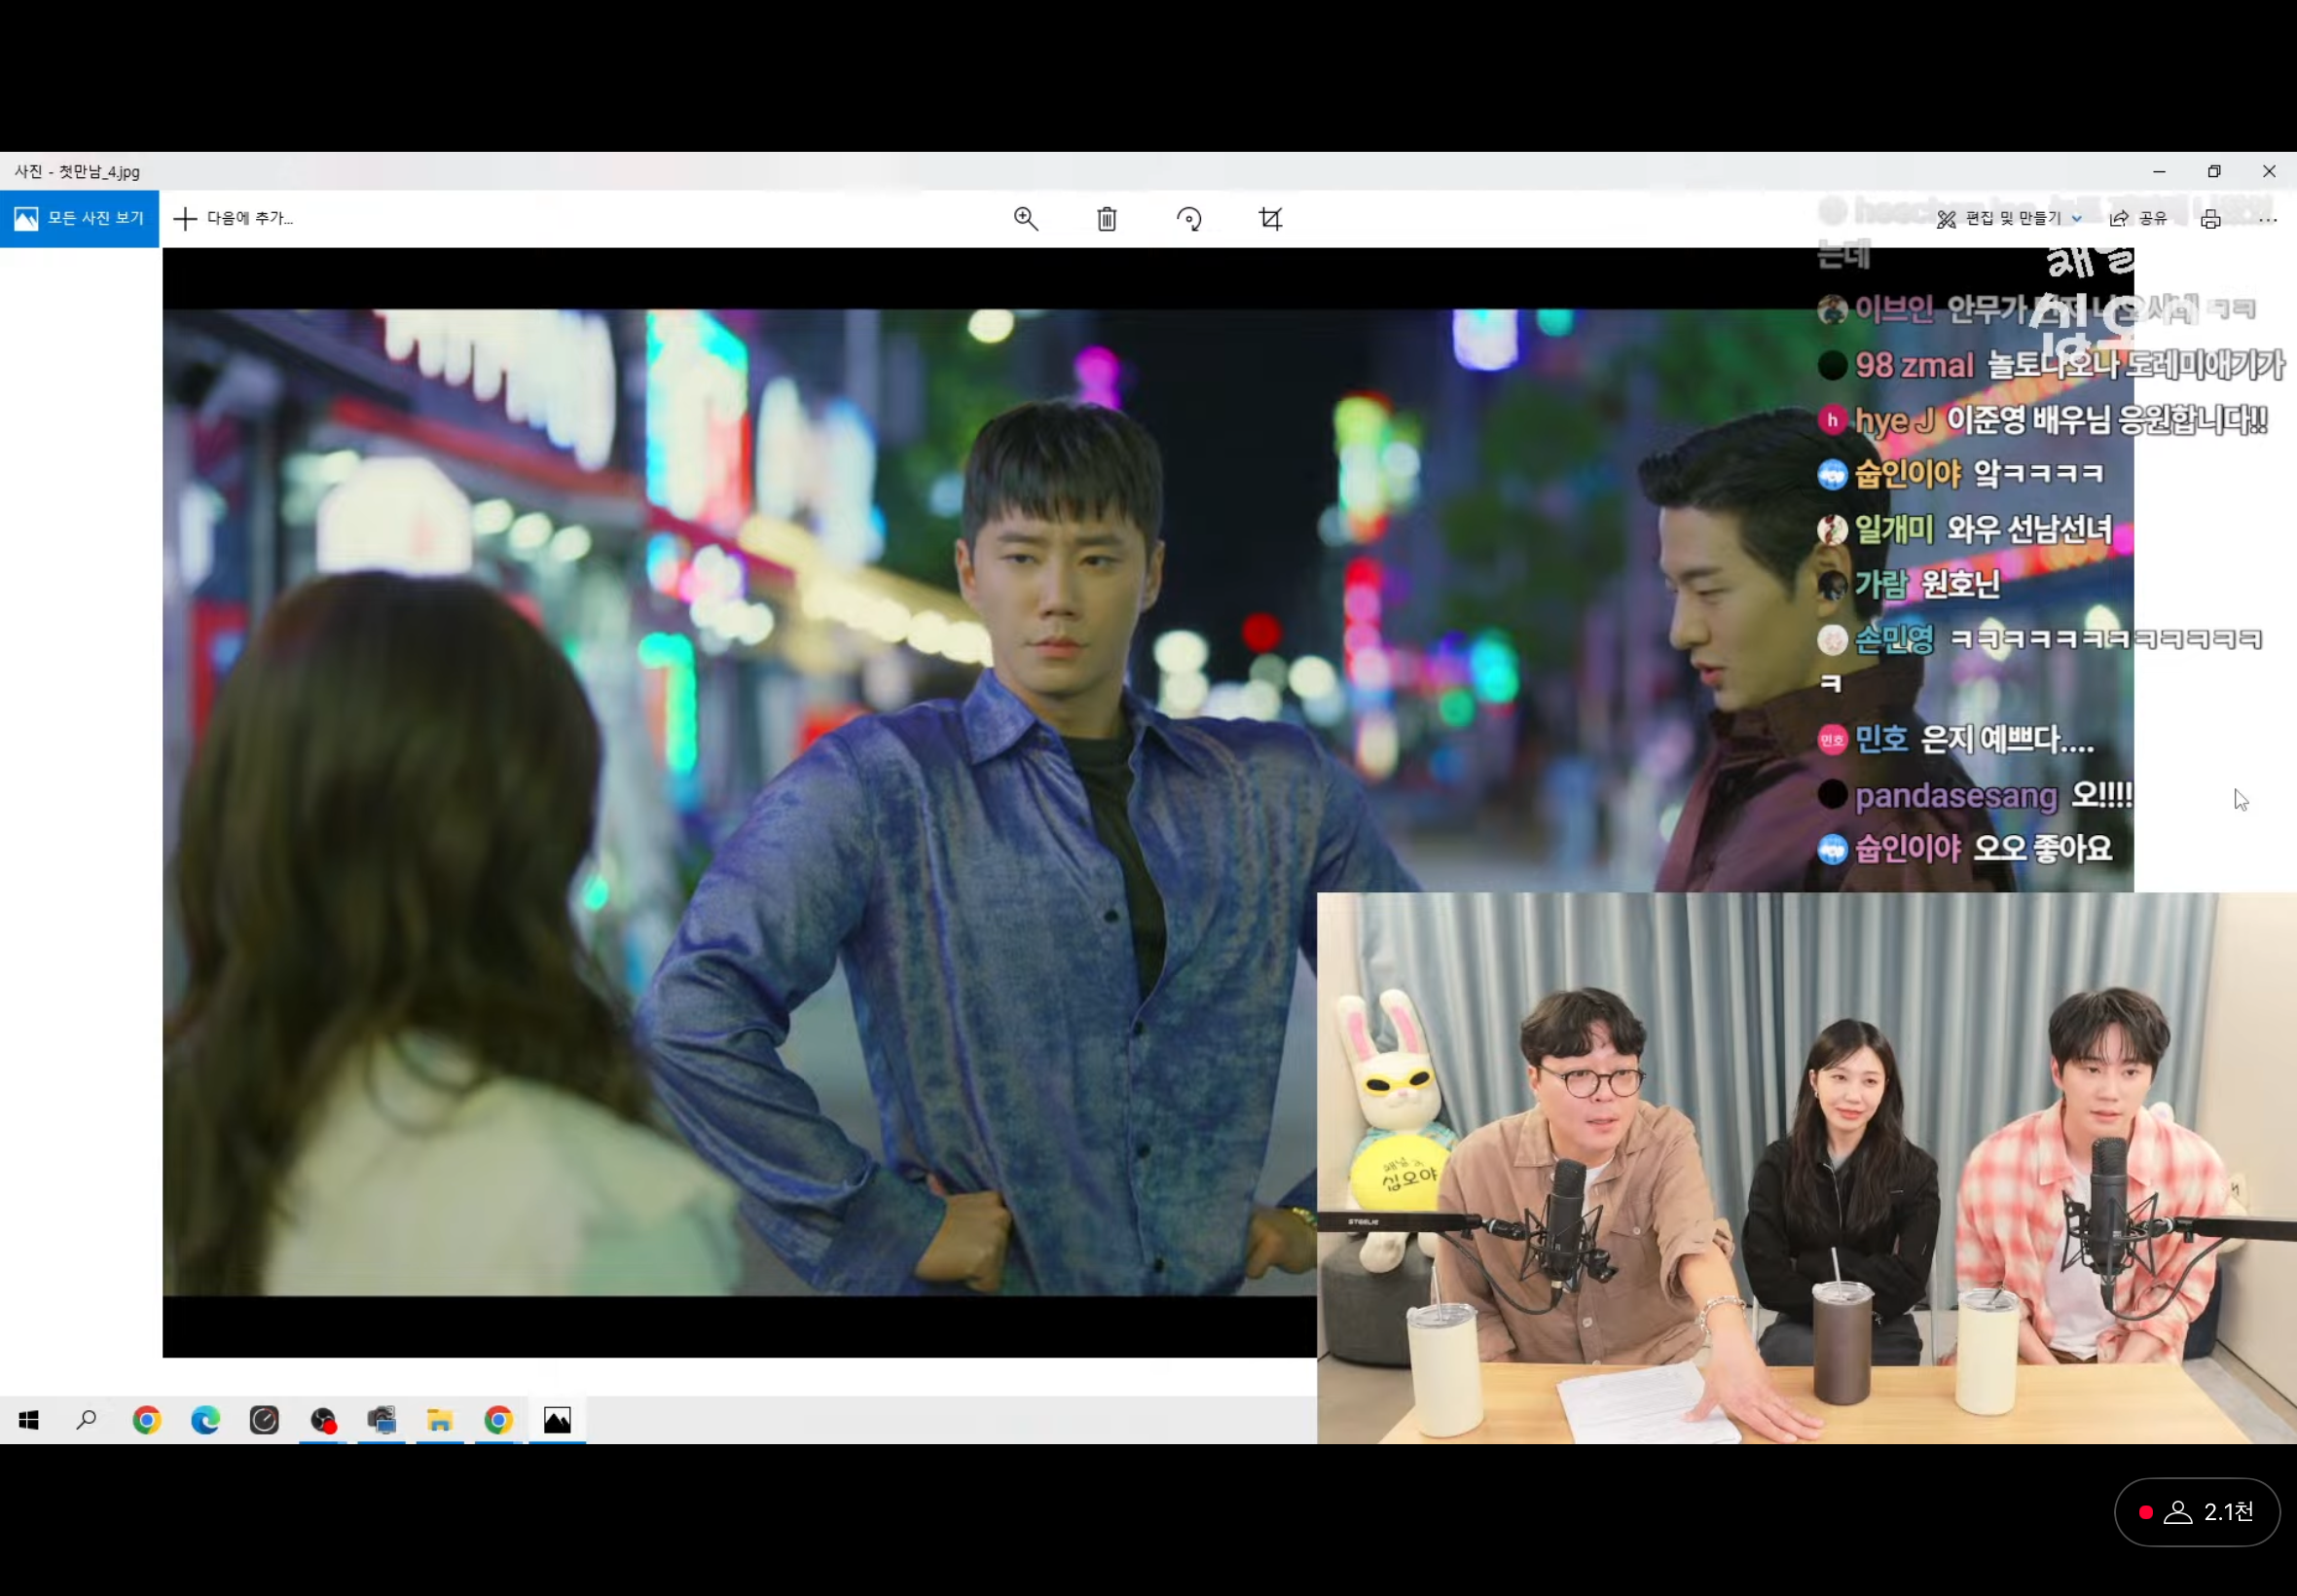Viewport: 2297px width, 1596px height.
Task: Click the webcam overlay of three hosts
Action: click(x=1806, y=1168)
